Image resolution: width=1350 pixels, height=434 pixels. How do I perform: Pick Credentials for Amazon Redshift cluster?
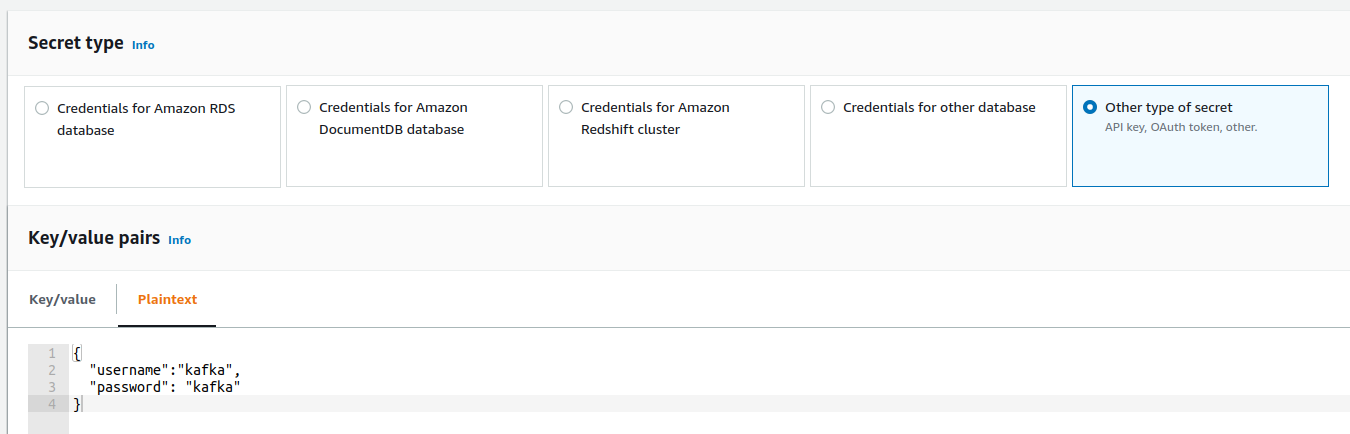point(566,108)
